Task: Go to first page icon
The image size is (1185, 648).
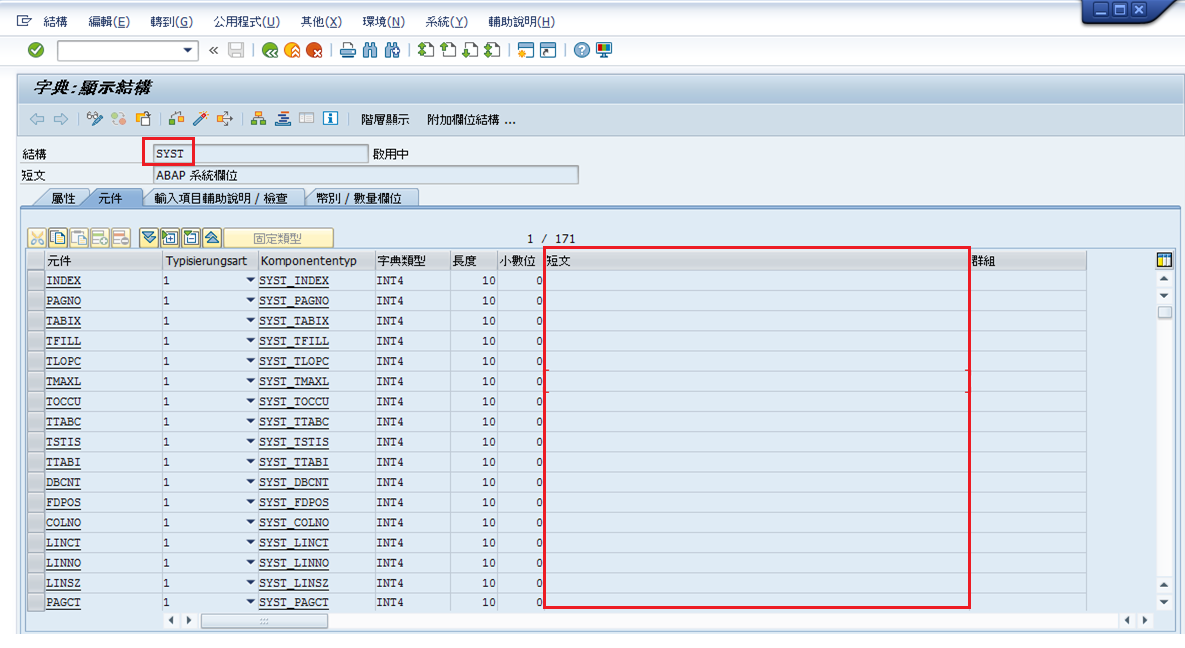Action: pyautogui.click(x=426, y=51)
